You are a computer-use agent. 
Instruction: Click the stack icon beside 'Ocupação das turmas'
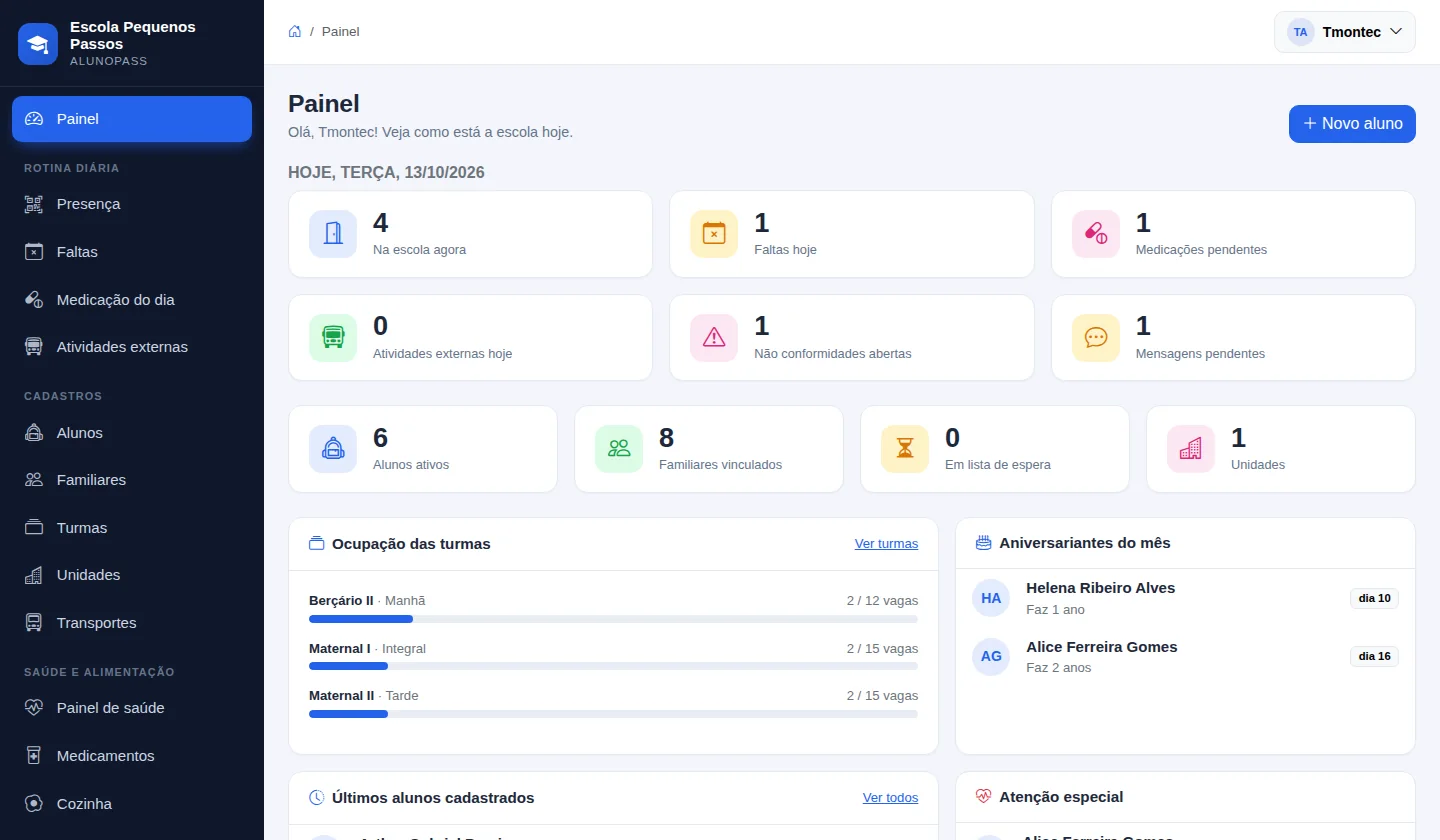[317, 544]
